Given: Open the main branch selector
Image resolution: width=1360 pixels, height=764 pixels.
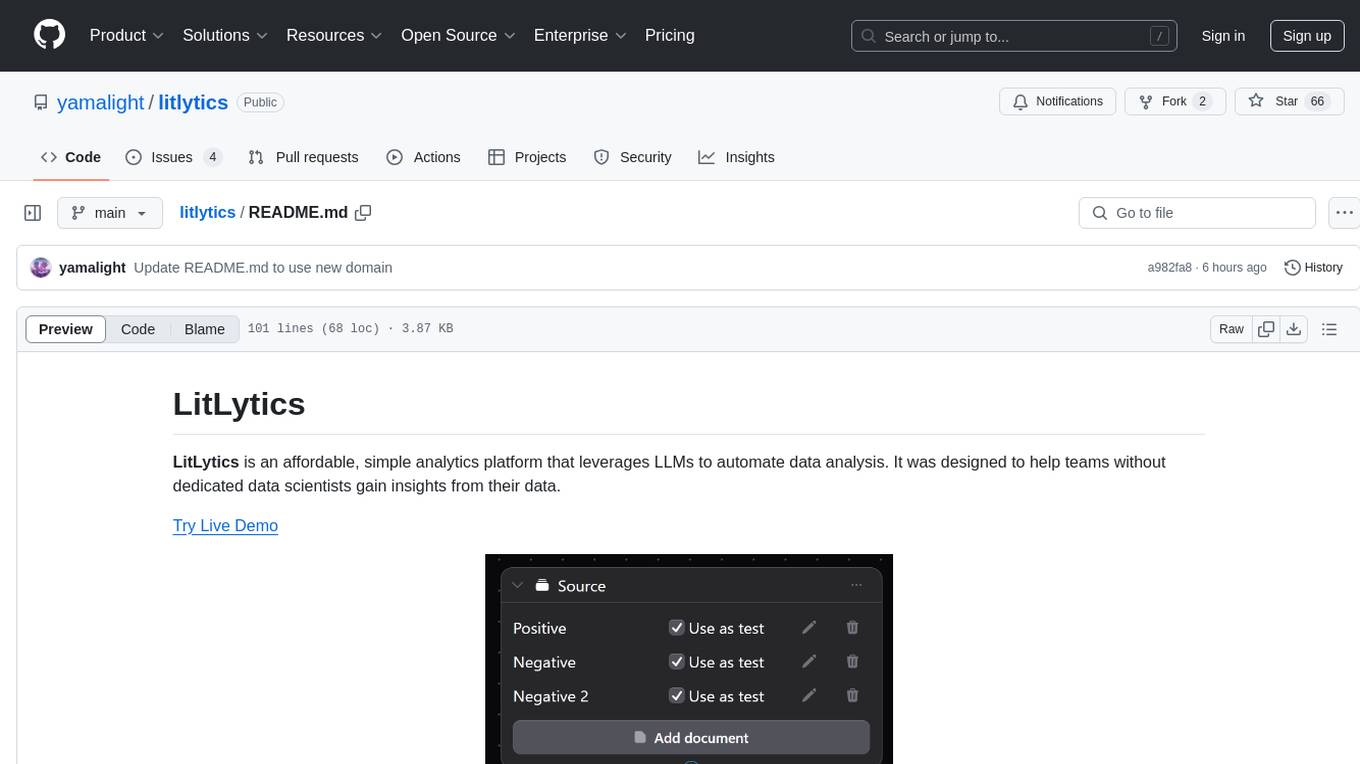Looking at the screenshot, I should tap(109, 213).
